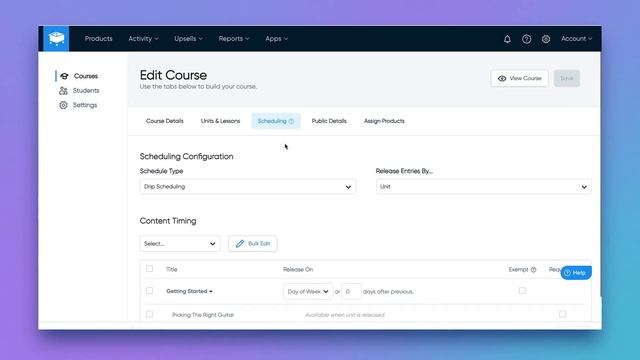The height and width of the screenshot is (360, 640).
Task: Click the Title column header
Action: click(x=172, y=269)
